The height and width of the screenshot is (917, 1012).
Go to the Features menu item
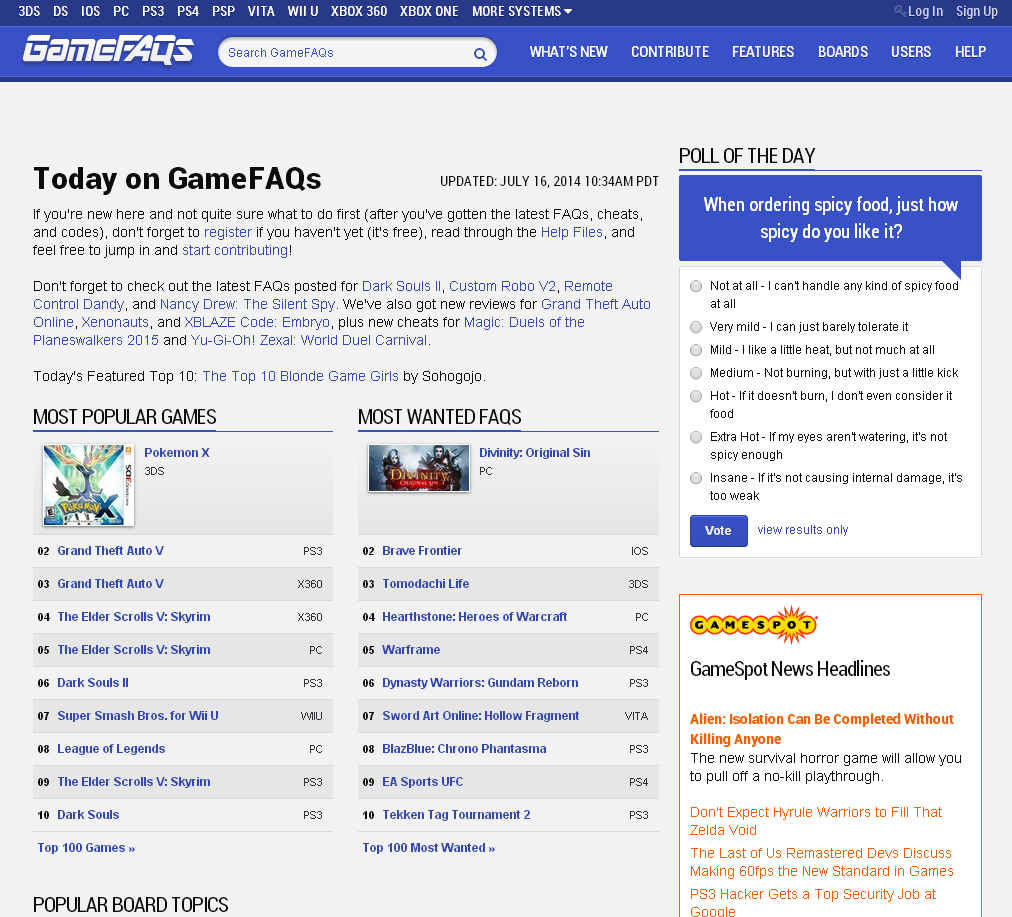(762, 52)
